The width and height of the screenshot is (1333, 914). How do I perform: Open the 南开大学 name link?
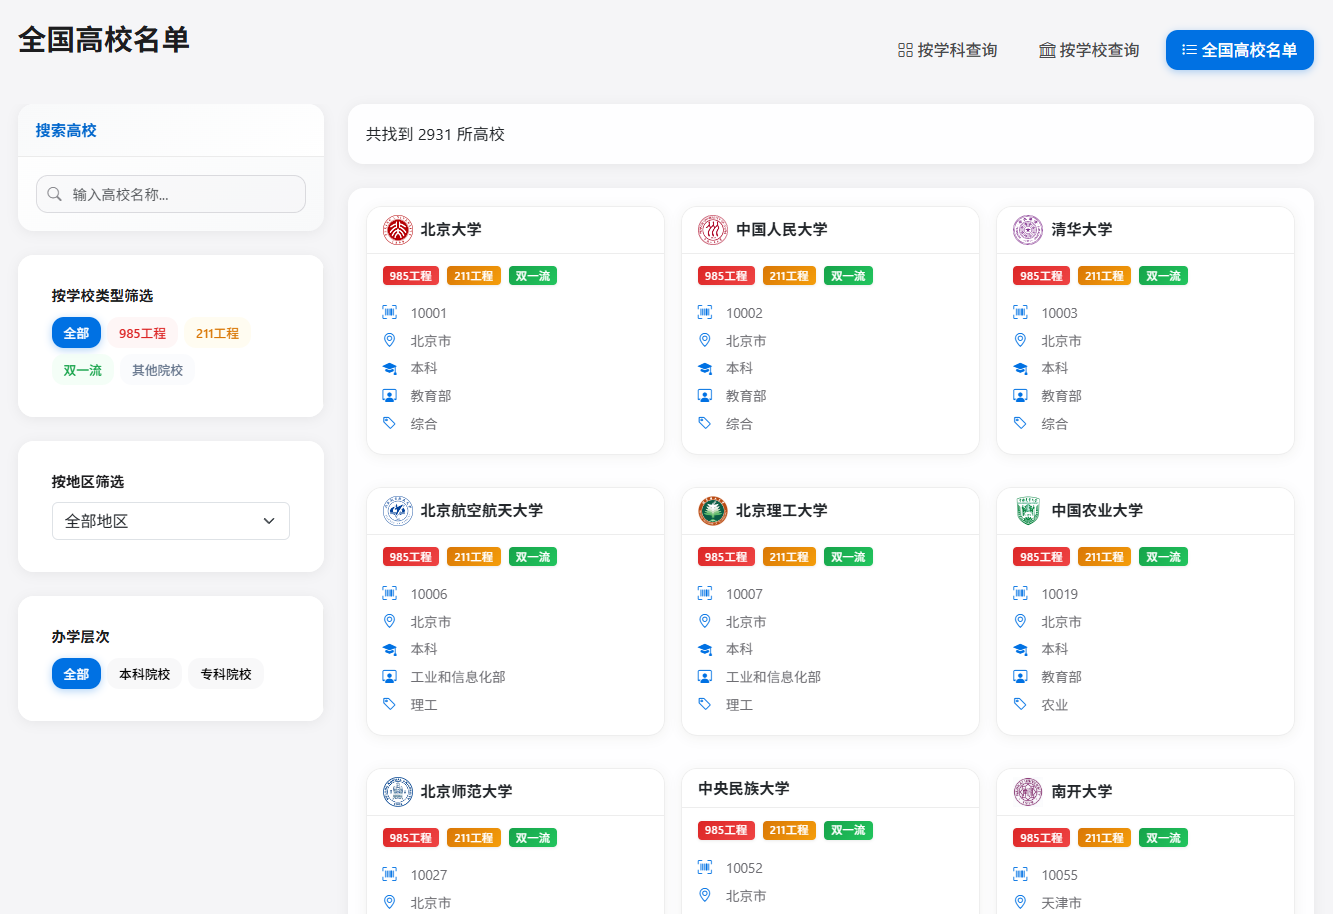coord(1082,792)
